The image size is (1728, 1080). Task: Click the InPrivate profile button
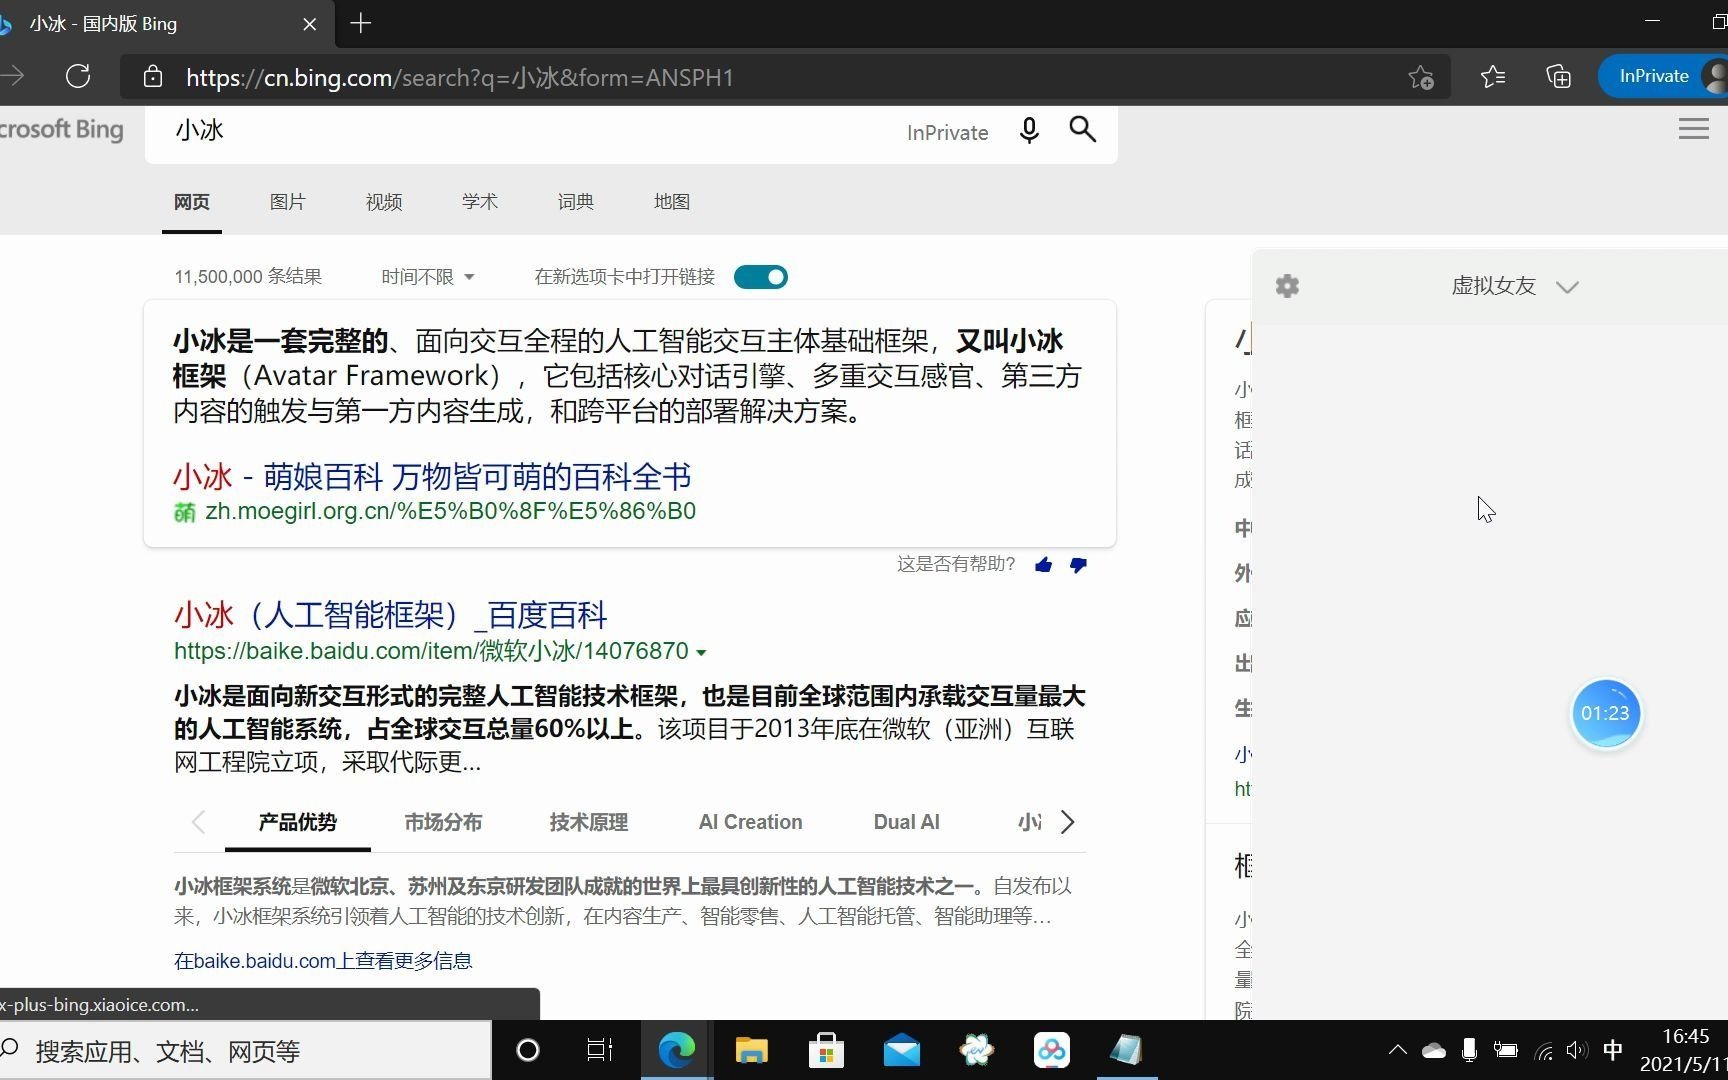1663,76
